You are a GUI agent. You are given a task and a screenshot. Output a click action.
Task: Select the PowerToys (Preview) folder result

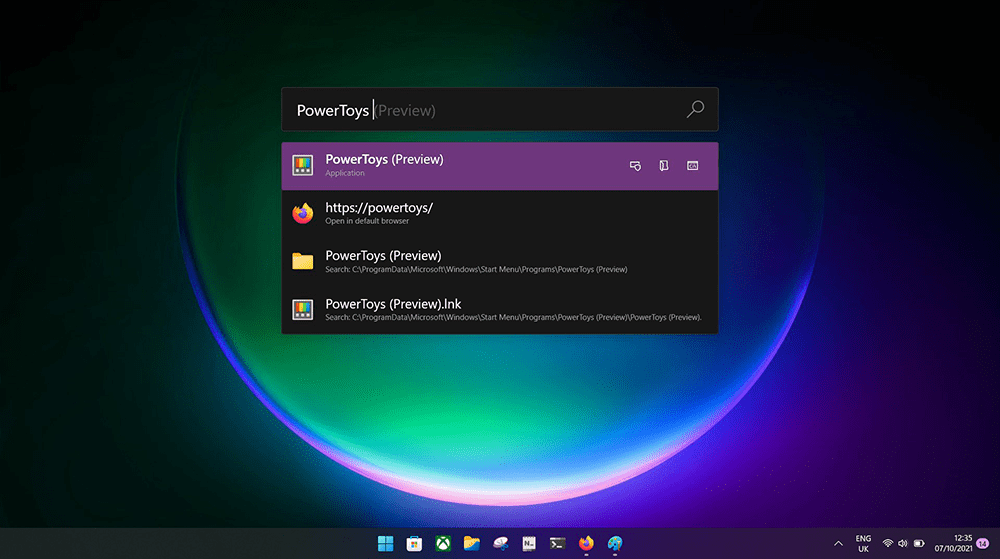[499, 261]
